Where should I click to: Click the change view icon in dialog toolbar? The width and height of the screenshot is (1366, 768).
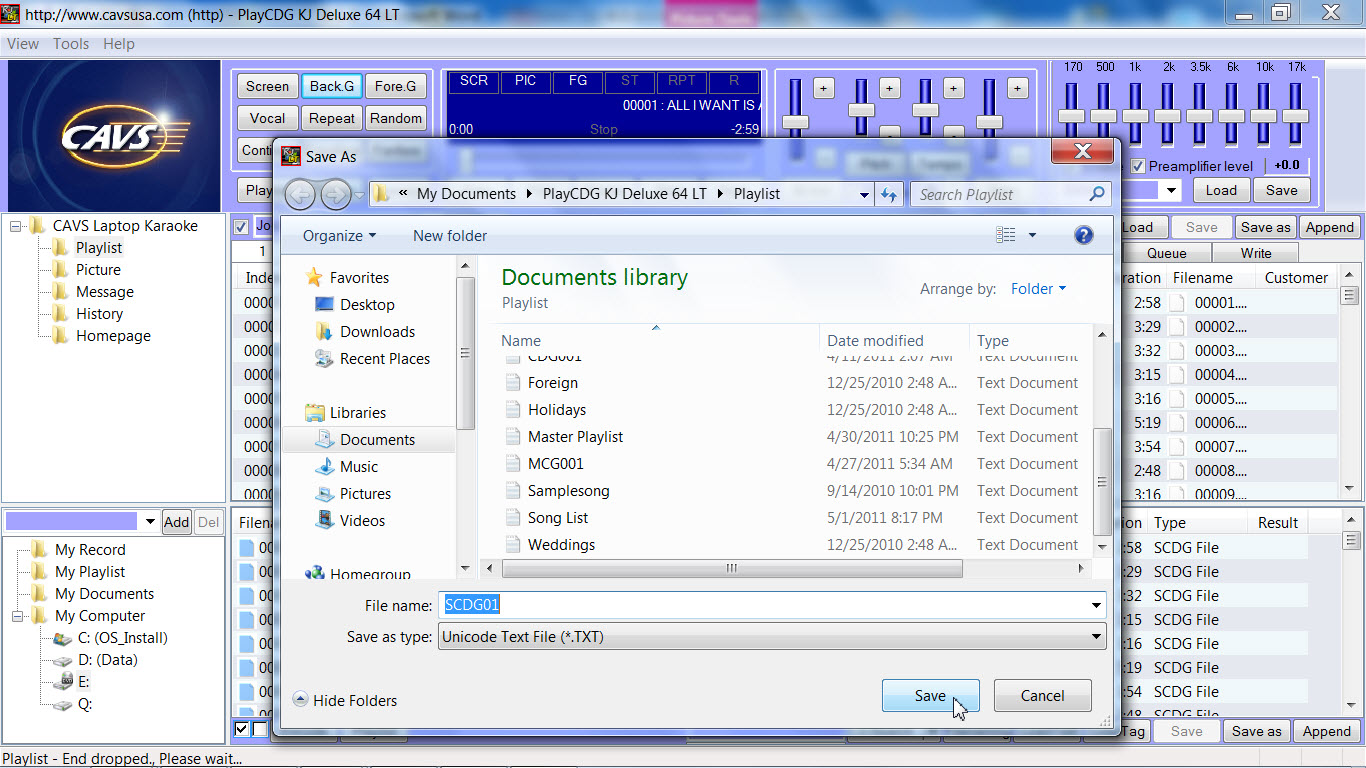[x=1006, y=236]
